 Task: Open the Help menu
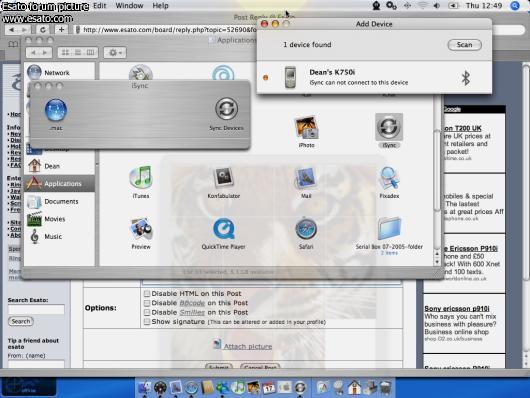click(160, 6)
